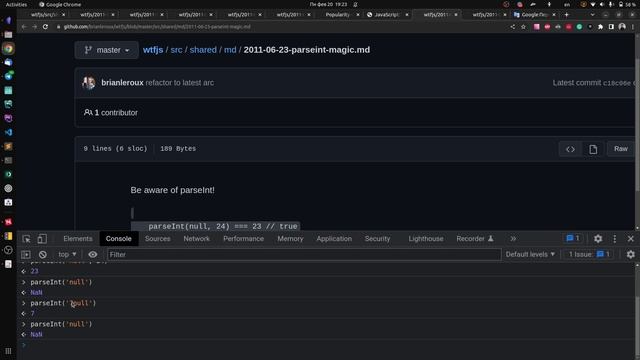Toggle the live expression eye icon
Viewport: 640px width, 360px height.
[x=93, y=255]
